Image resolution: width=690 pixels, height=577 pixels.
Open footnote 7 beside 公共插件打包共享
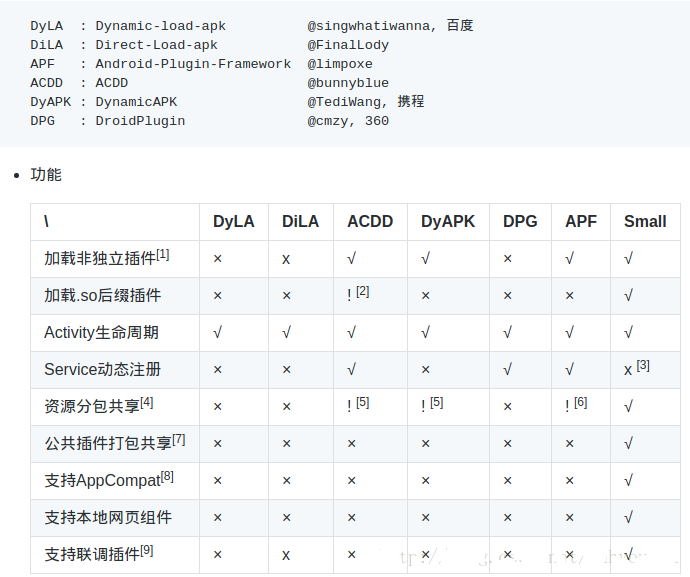[179, 439]
